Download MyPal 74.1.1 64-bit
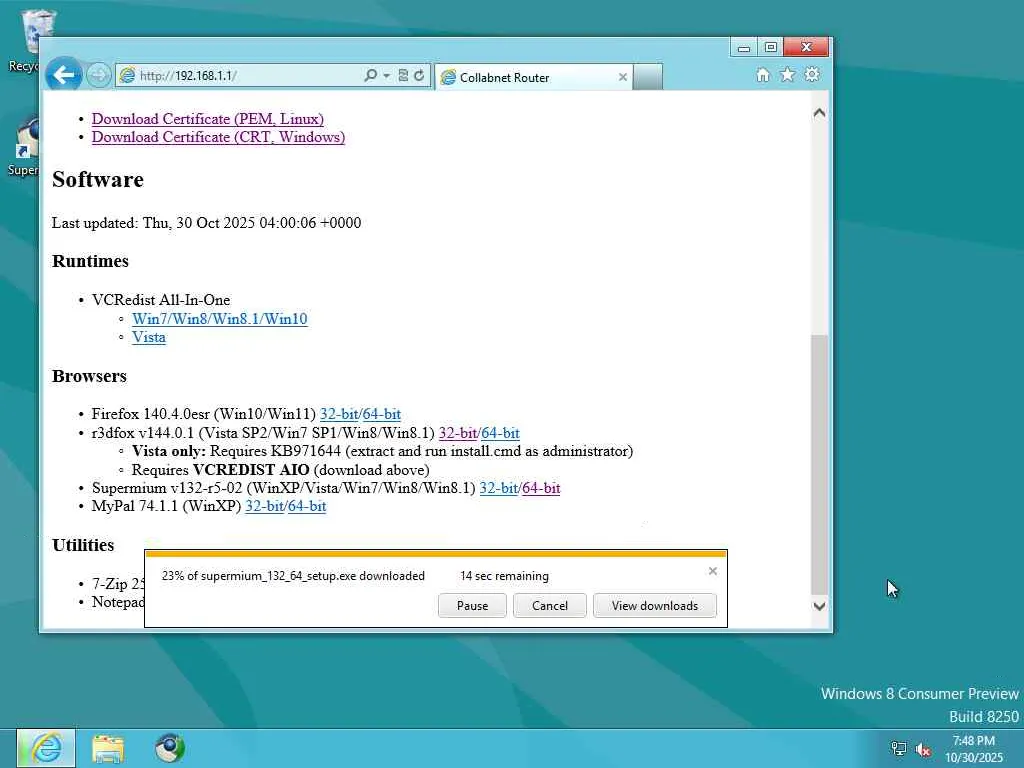The width and height of the screenshot is (1024, 768). (307, 506)
